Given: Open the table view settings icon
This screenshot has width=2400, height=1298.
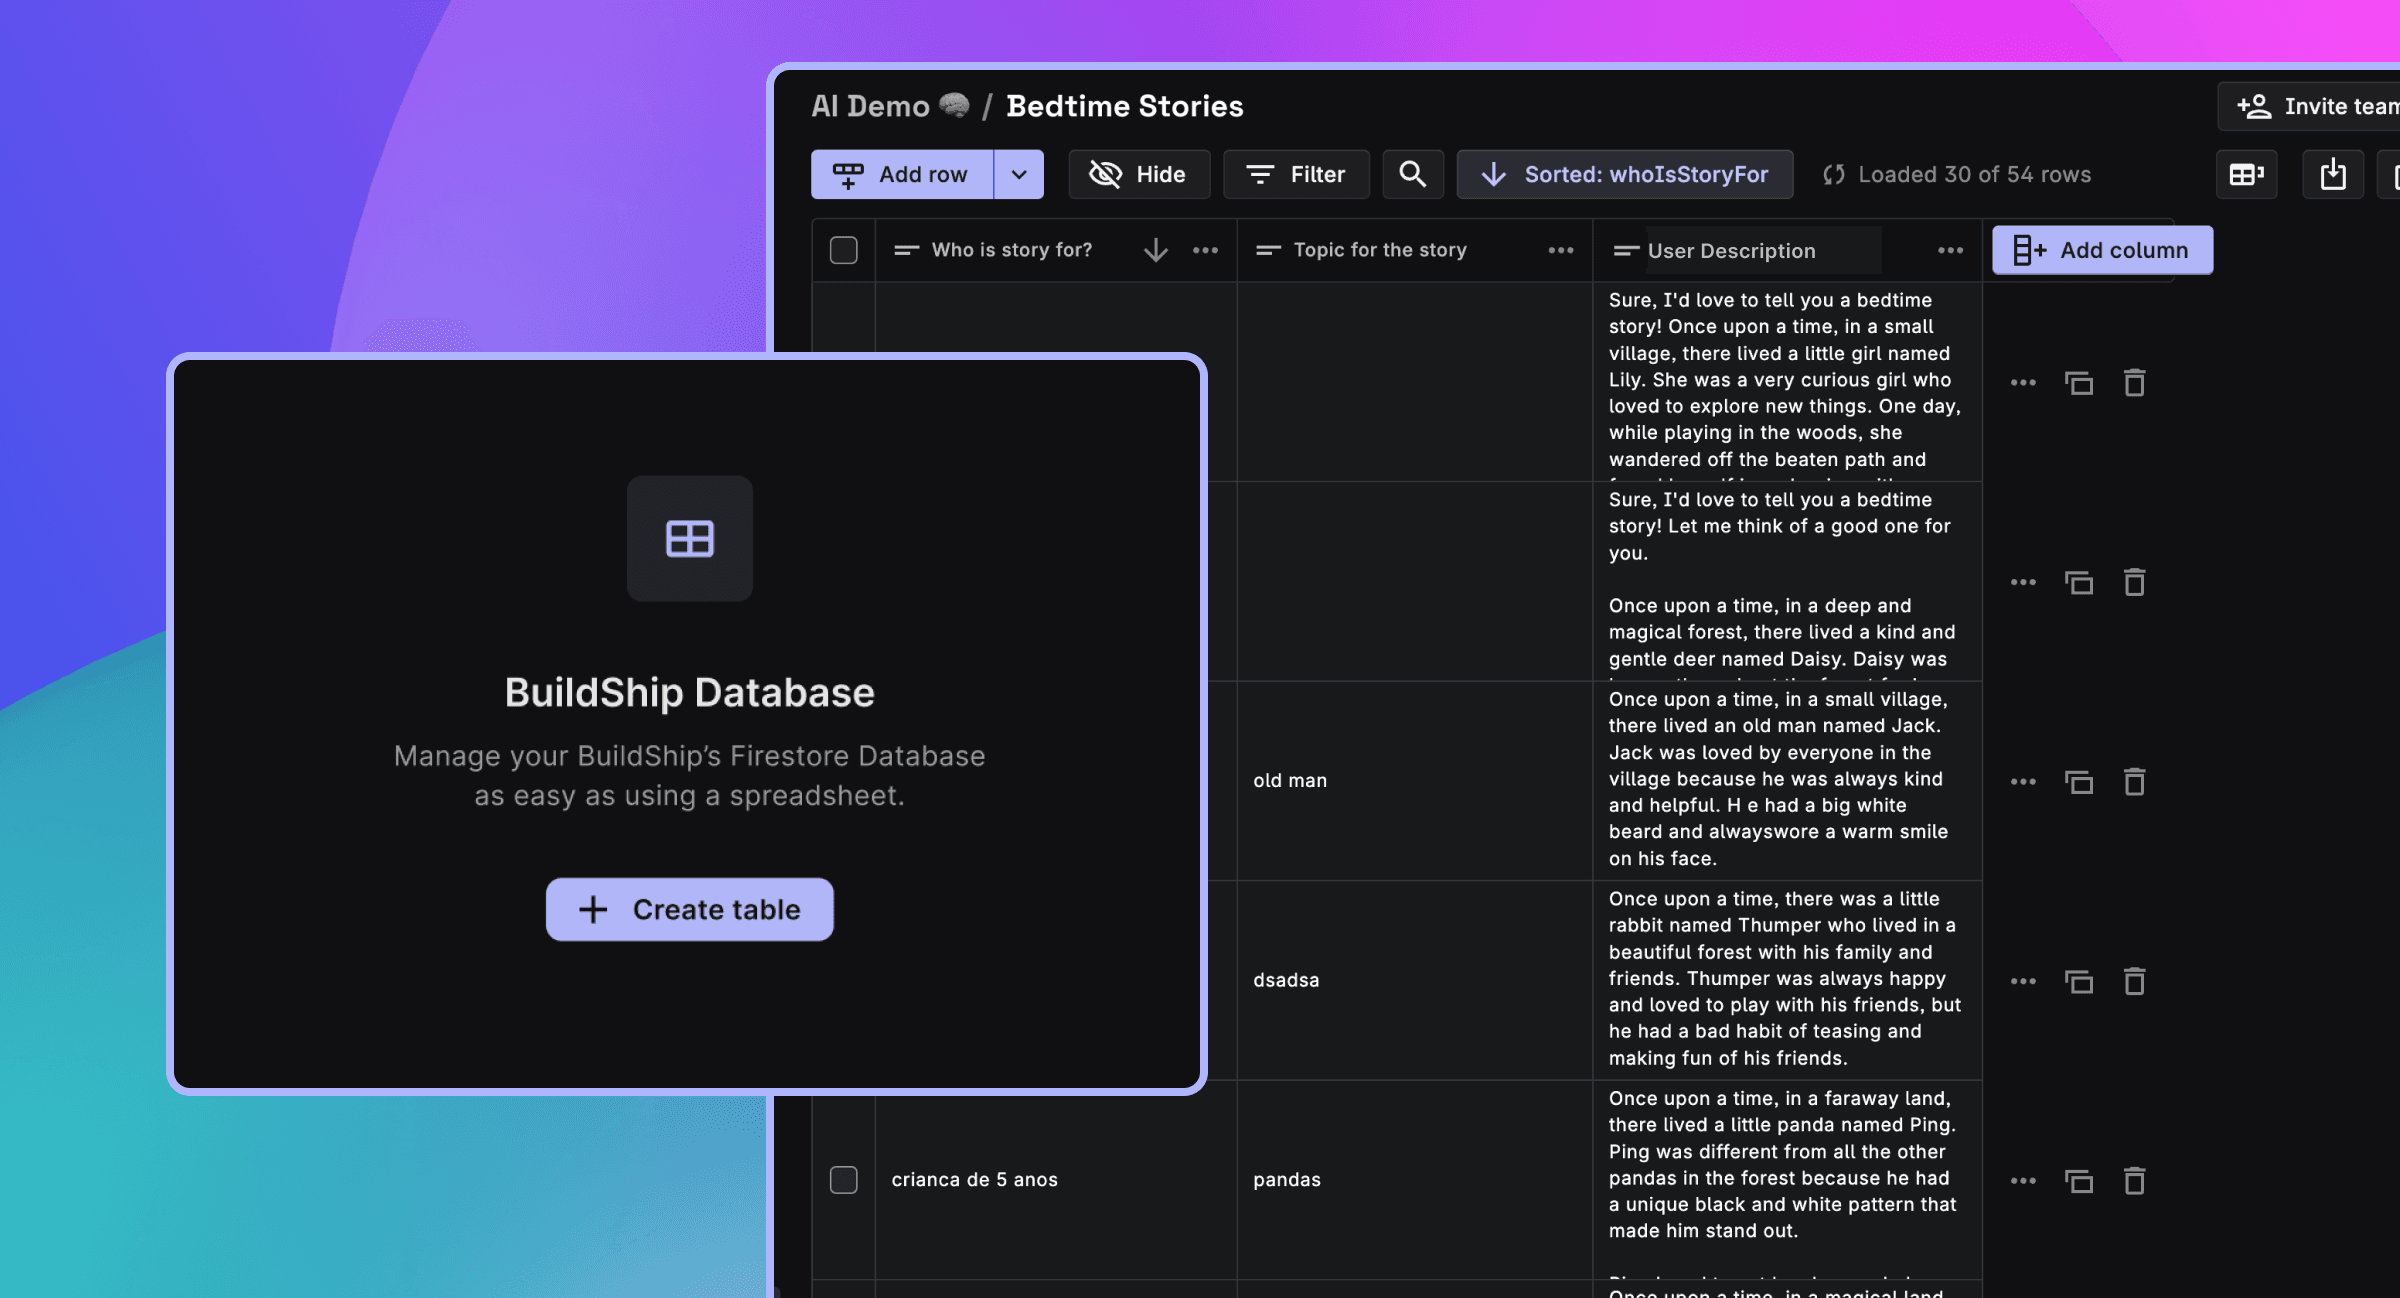Looking at the screenshot, I should tap(2246, 174).
